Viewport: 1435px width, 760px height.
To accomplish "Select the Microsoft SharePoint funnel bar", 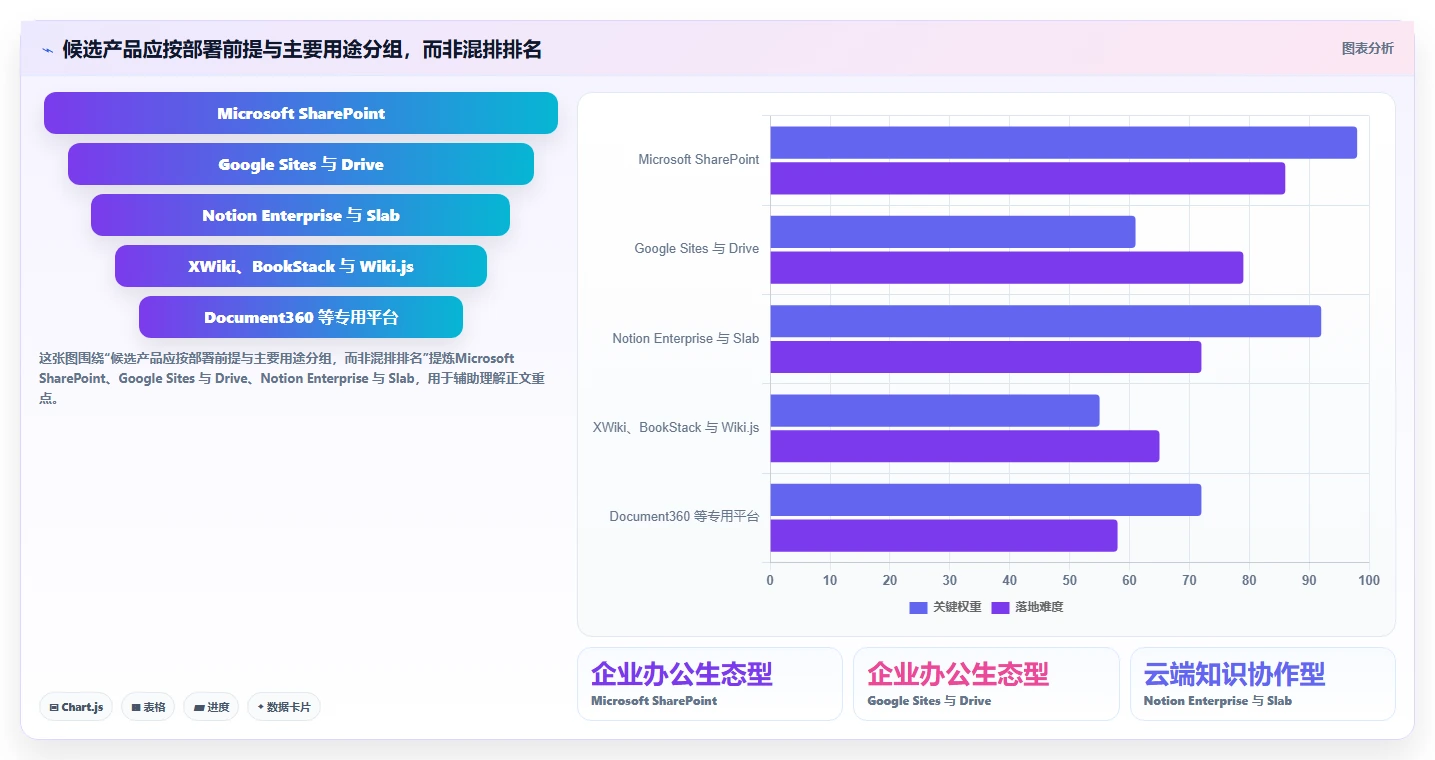I will 301,113.
